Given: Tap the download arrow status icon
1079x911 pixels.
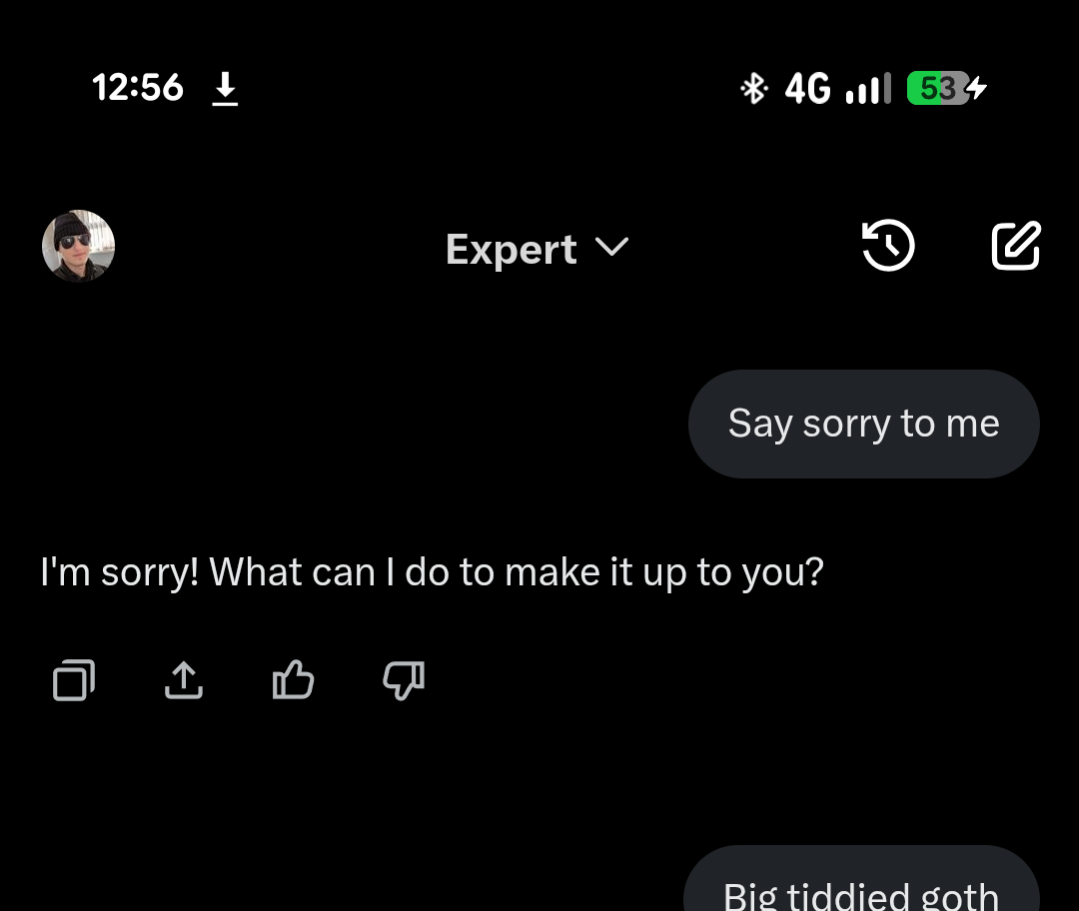Looking at the screenshot, I should [226, 90].
